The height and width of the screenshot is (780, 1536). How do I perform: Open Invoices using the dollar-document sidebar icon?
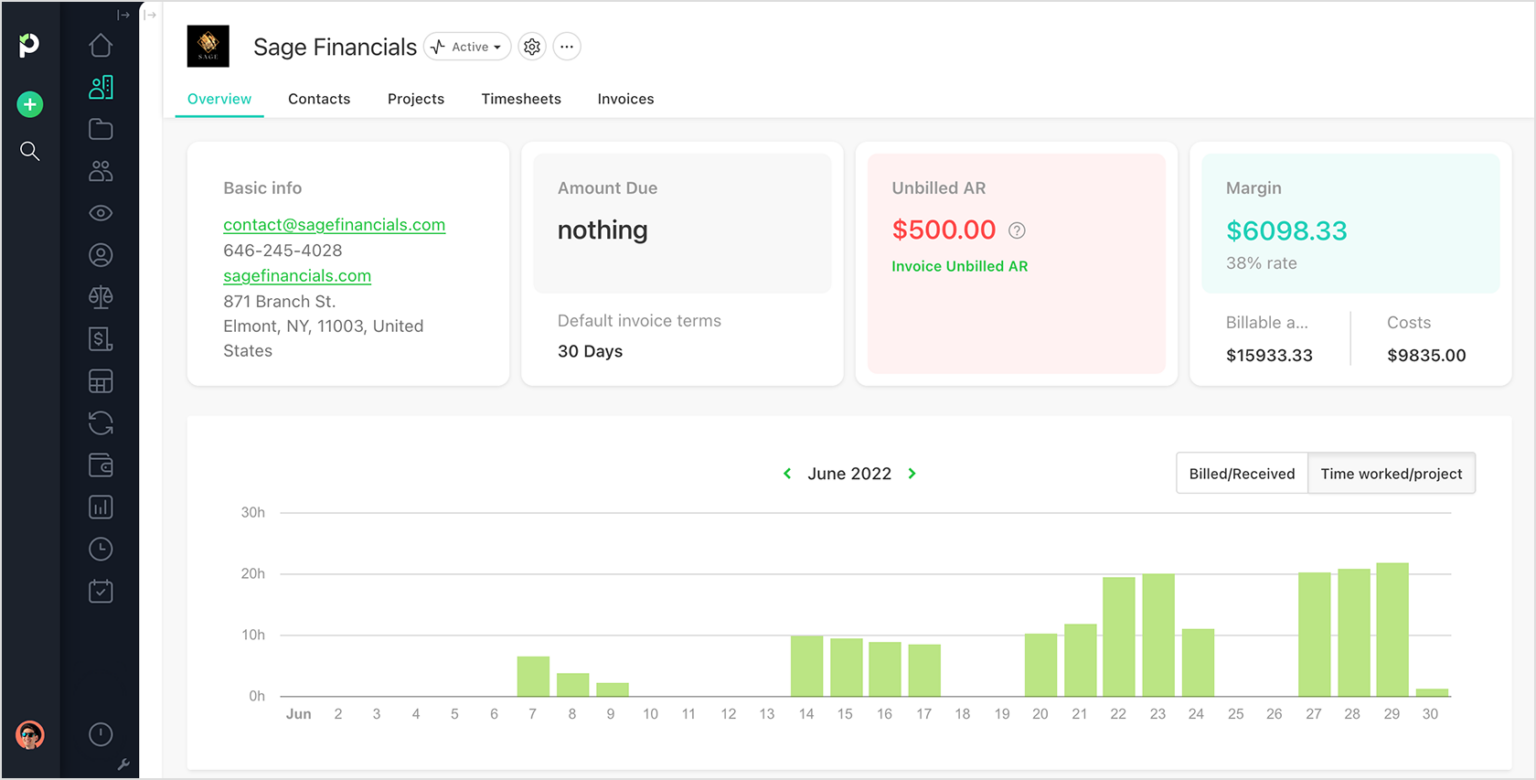click(x=100, y=339)
